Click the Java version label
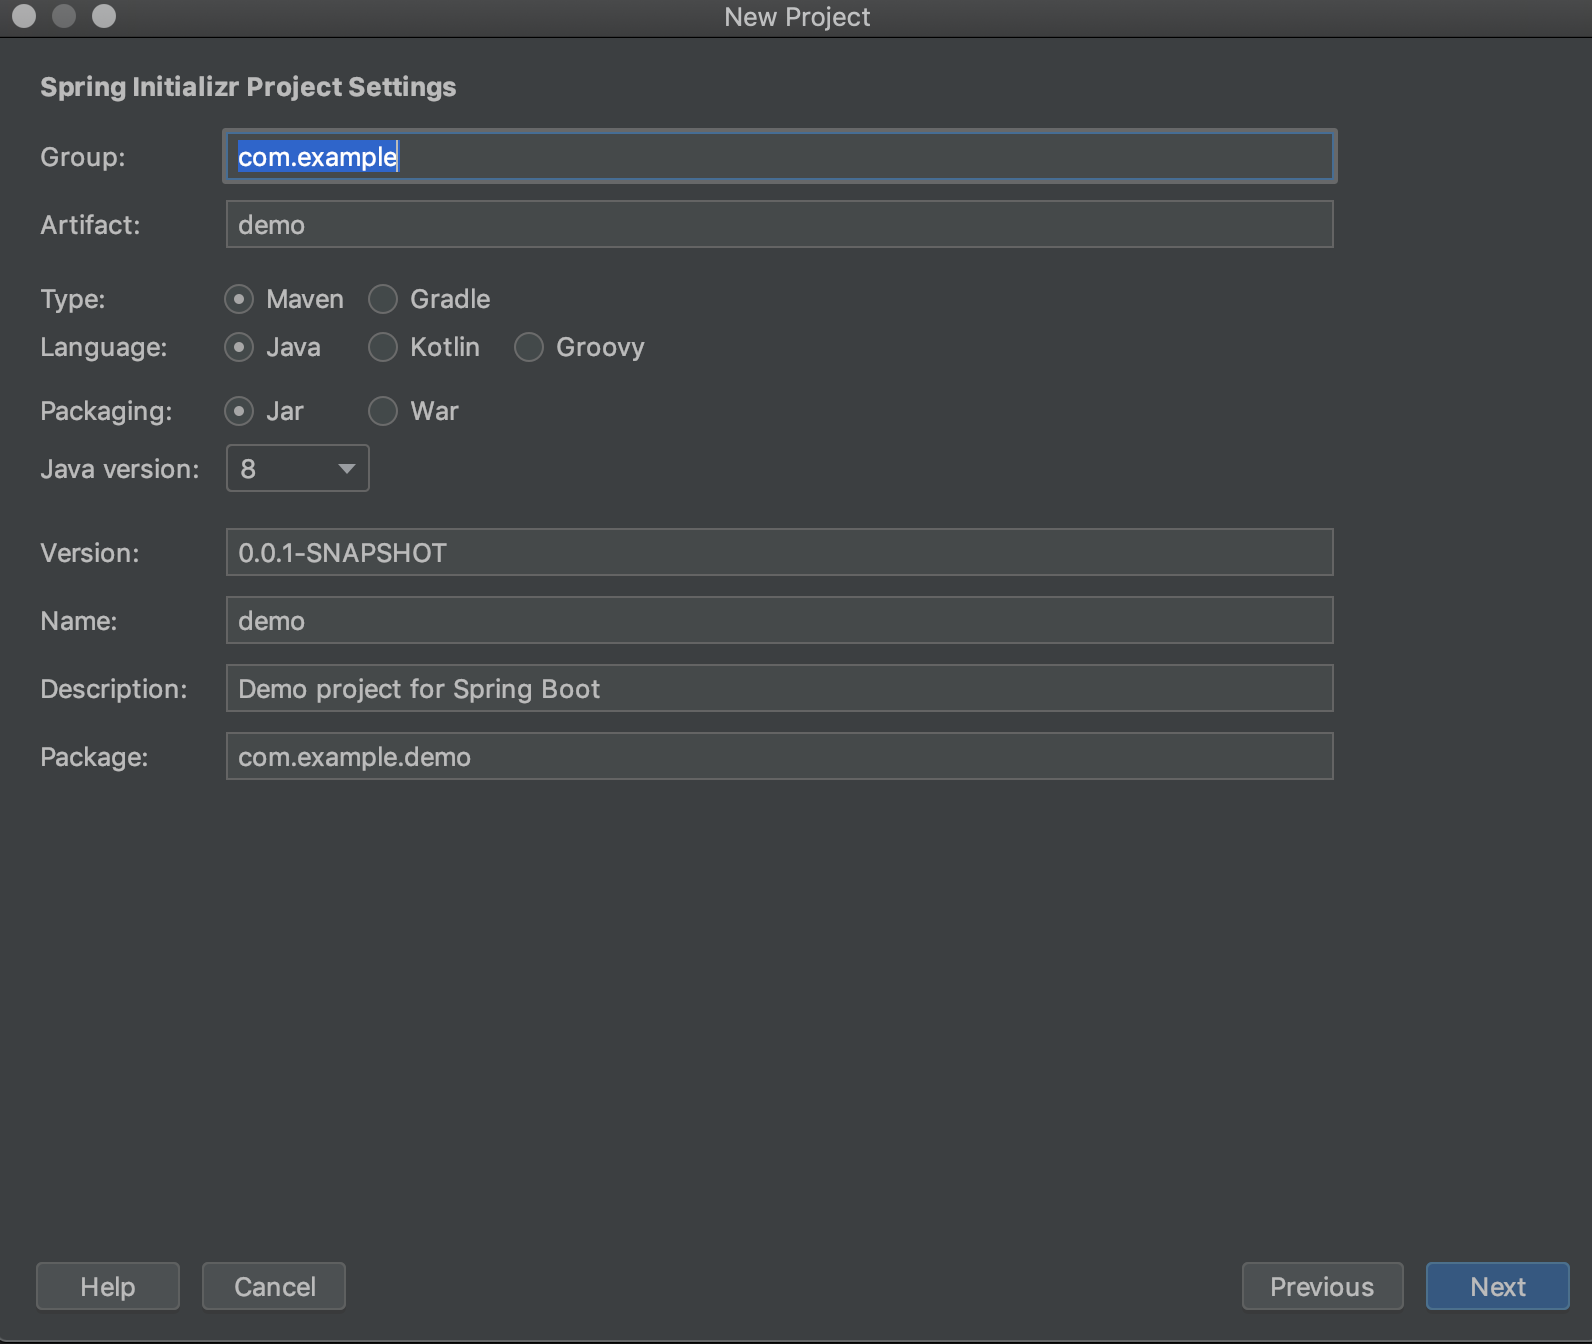This screenshot has height=1344, width=1592. pyautogui.click(x=120, y=469)
